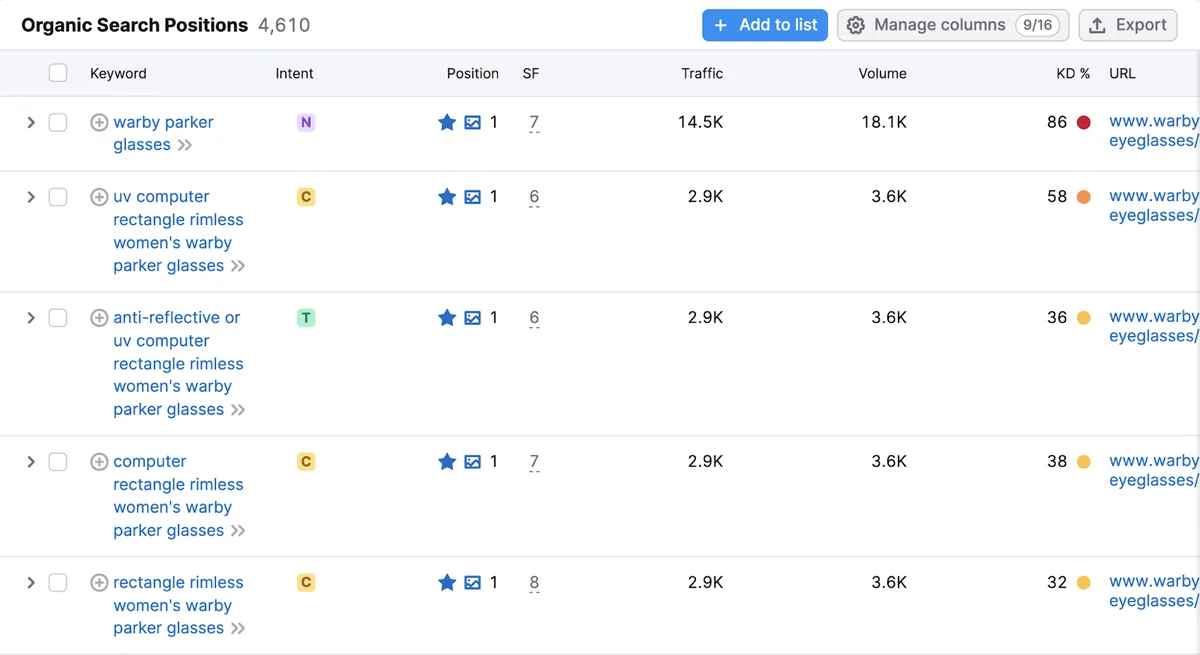Click plus icon beside 'computer rectangle rimless' keyword
This screenshot has width=1200, height=655.
[x=99, y=462]
